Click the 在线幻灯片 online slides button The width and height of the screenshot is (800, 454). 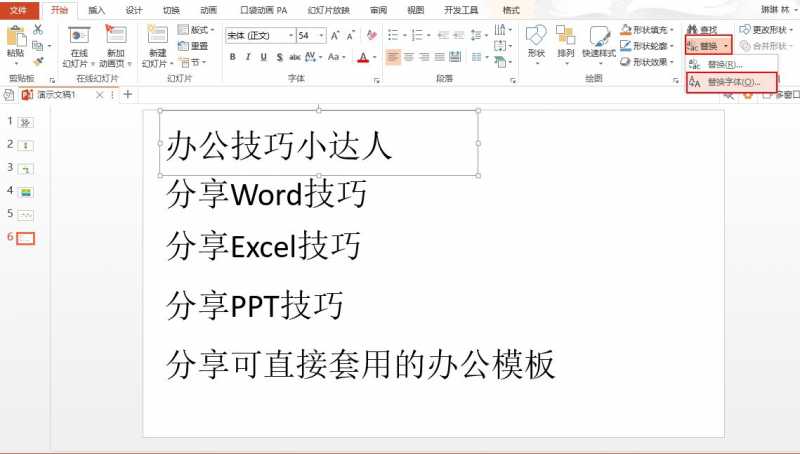click(79, 46)
